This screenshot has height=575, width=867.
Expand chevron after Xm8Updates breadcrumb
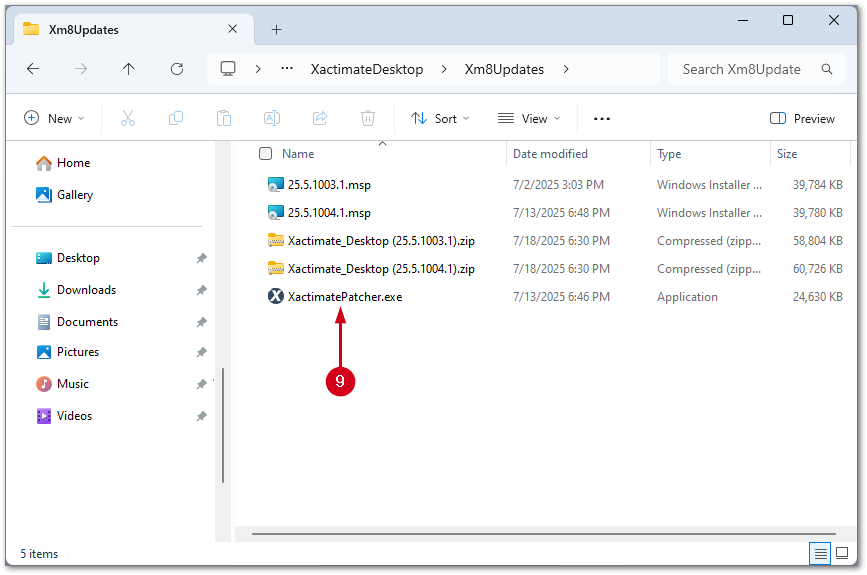point(566,69)
